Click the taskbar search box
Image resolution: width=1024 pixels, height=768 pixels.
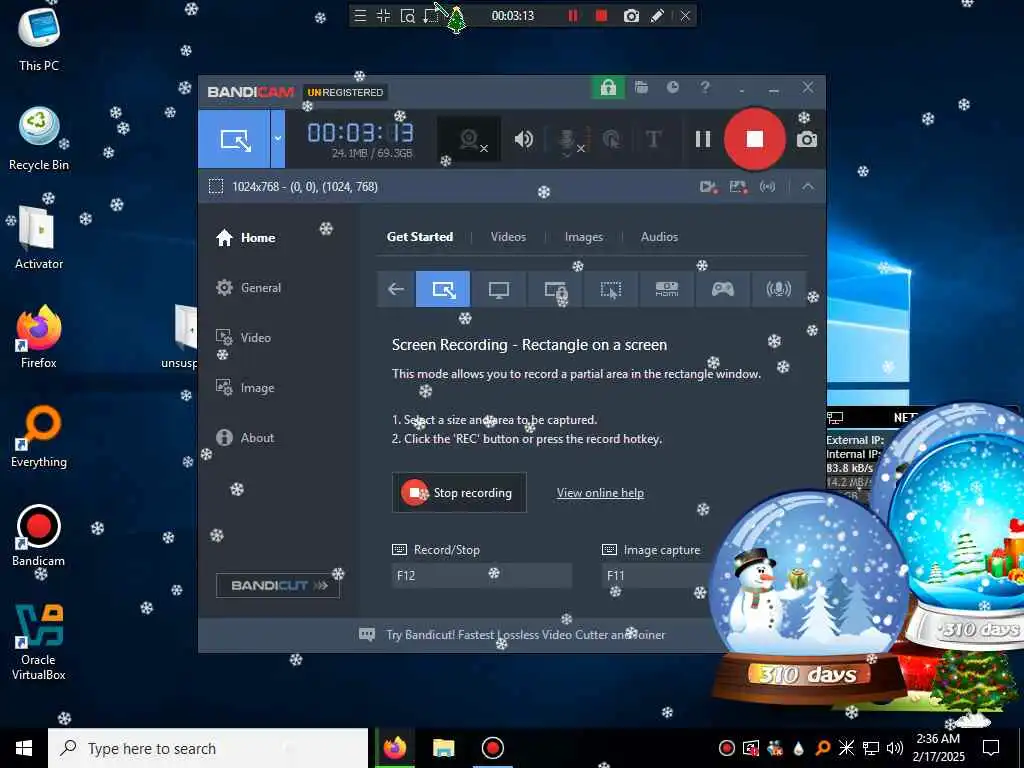208,748
